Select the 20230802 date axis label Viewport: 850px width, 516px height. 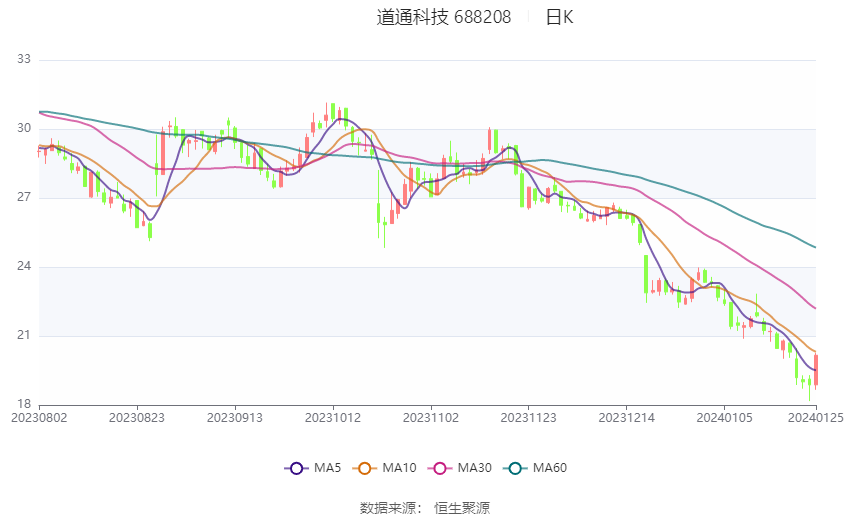click(x=39, y=418)
